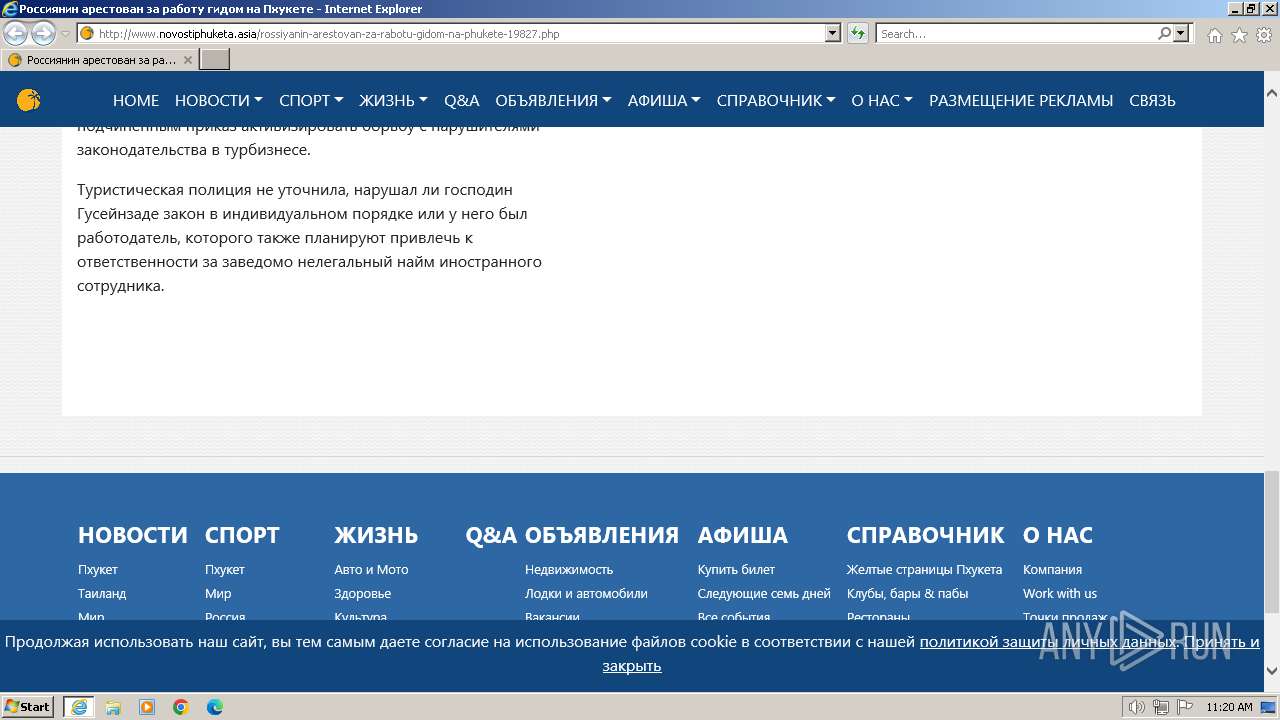Click the Refresh page icon
Viewport: 1280px width, 720px height.
click(858, 33)
